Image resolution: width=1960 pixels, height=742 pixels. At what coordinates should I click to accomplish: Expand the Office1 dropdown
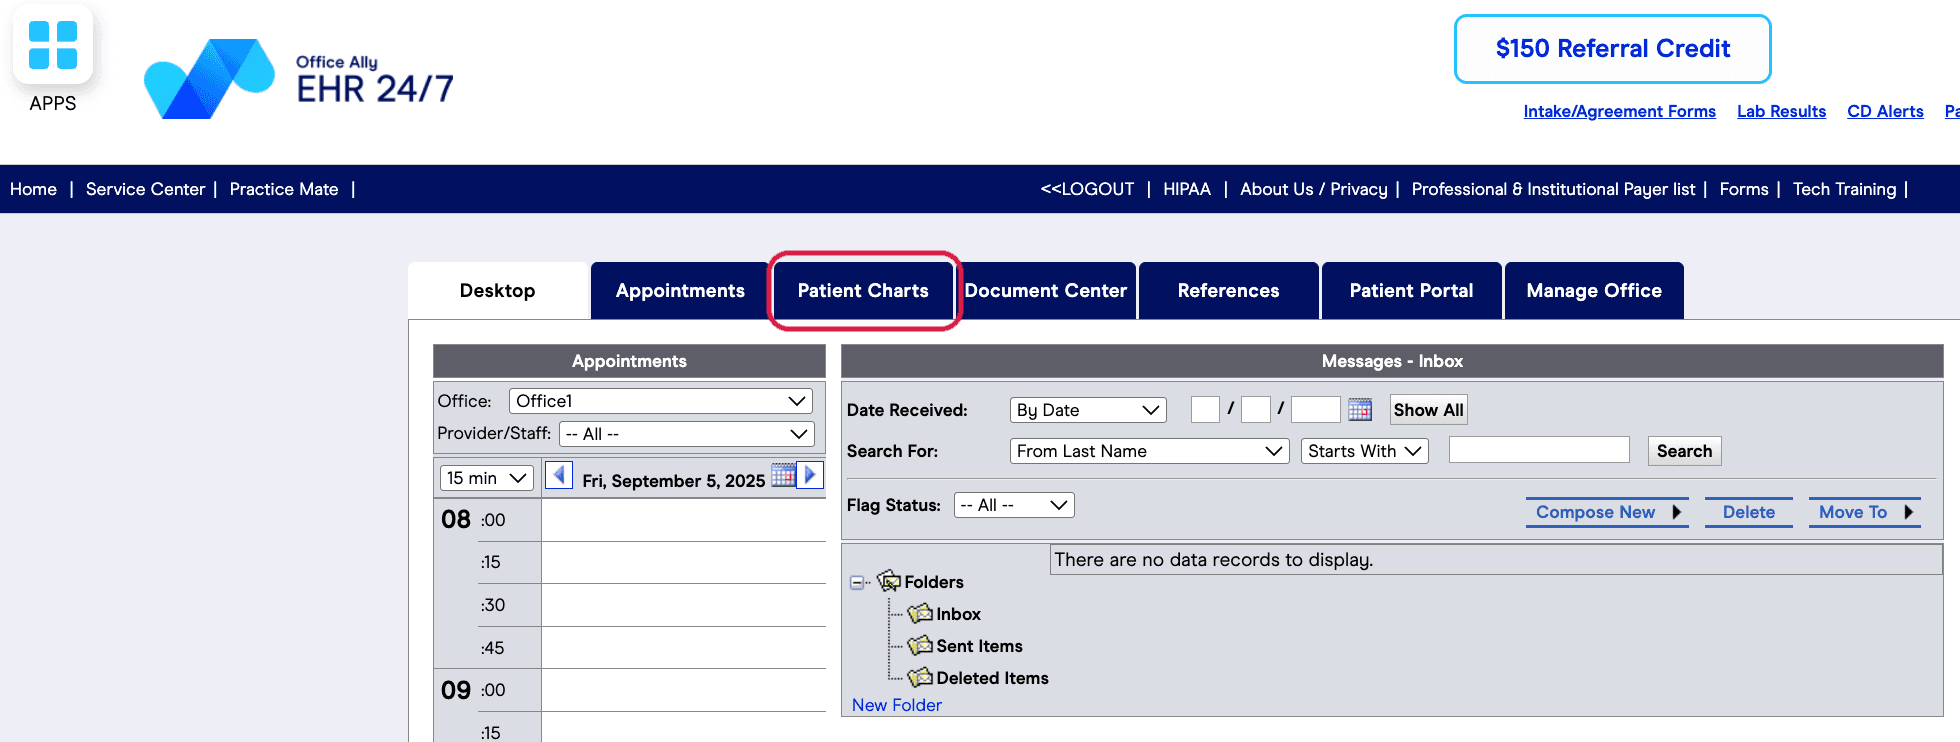[x=661, y=401]
